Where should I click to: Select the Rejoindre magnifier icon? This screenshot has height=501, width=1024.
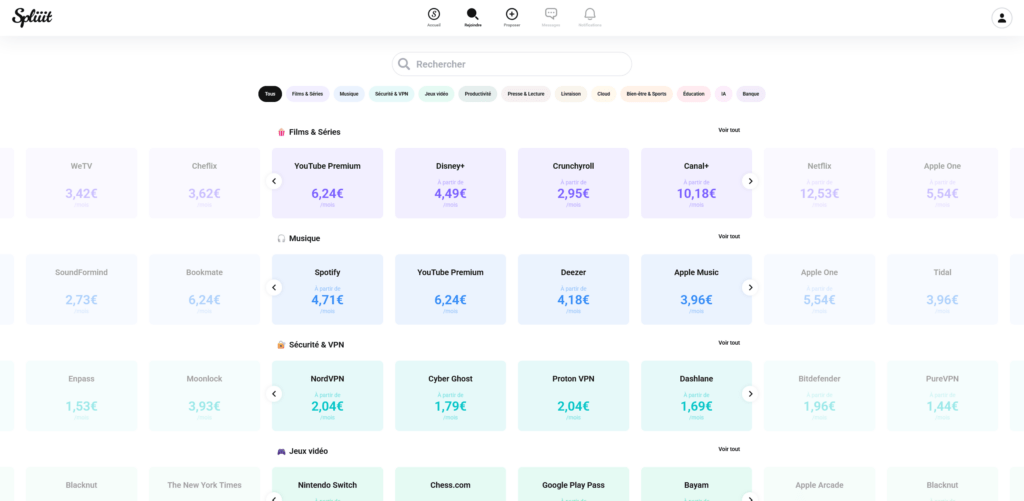pos(473,14)
